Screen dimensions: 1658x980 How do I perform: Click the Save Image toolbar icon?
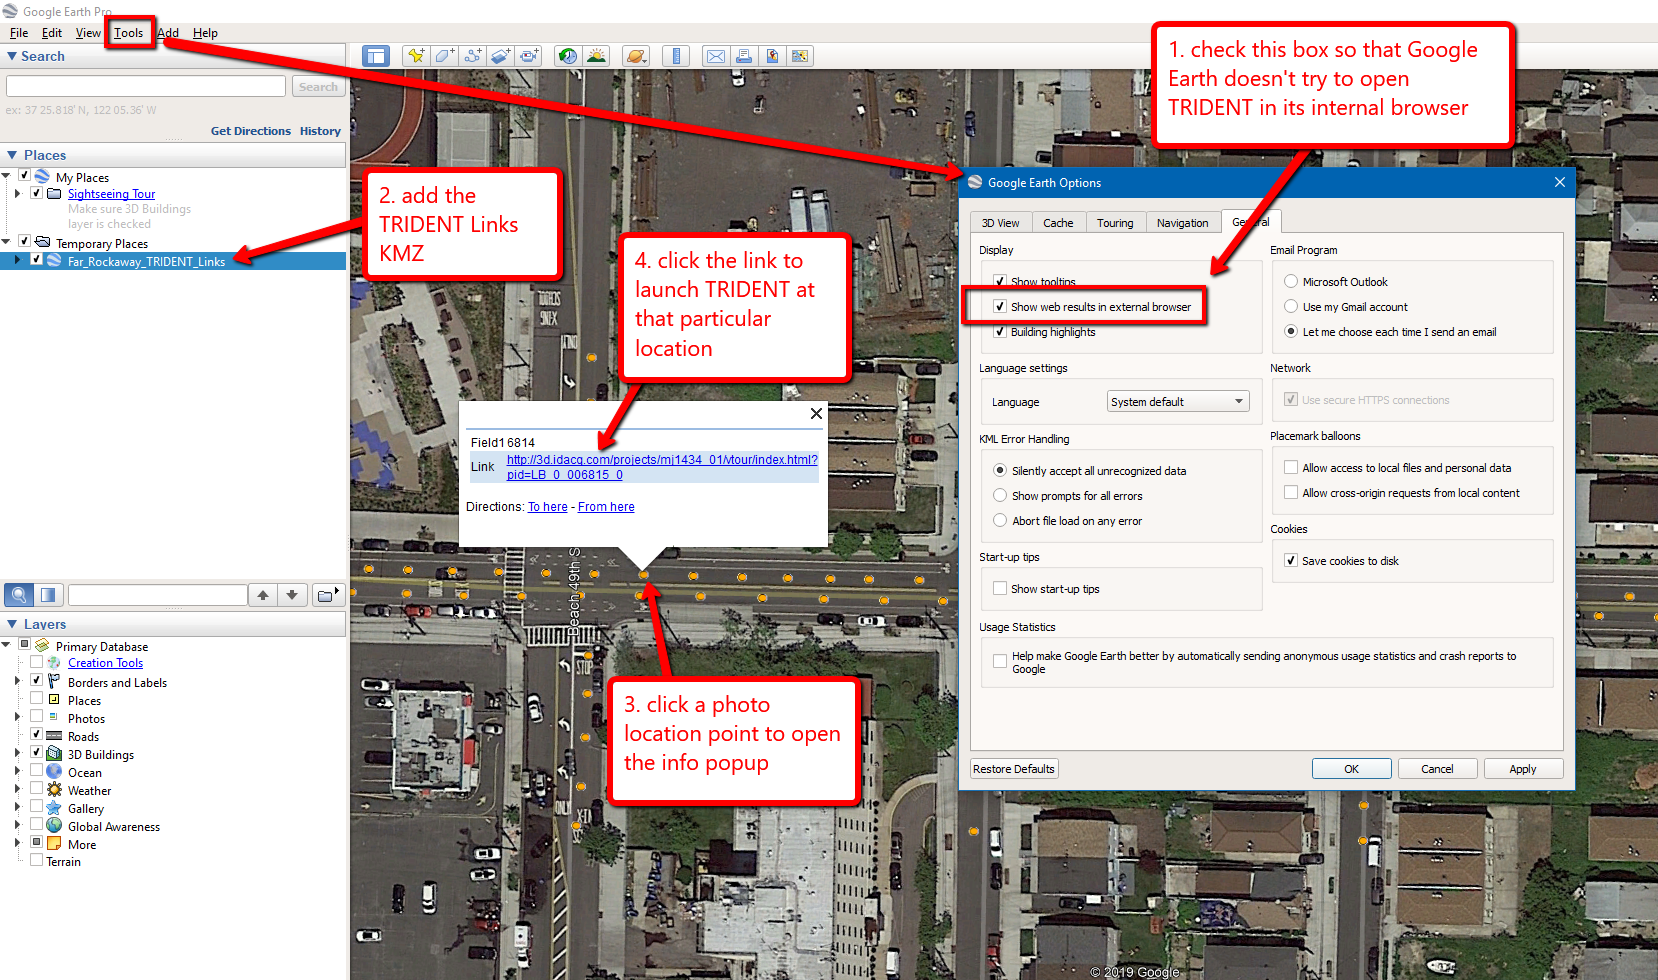pyautogui.click(x=772, y=56)
